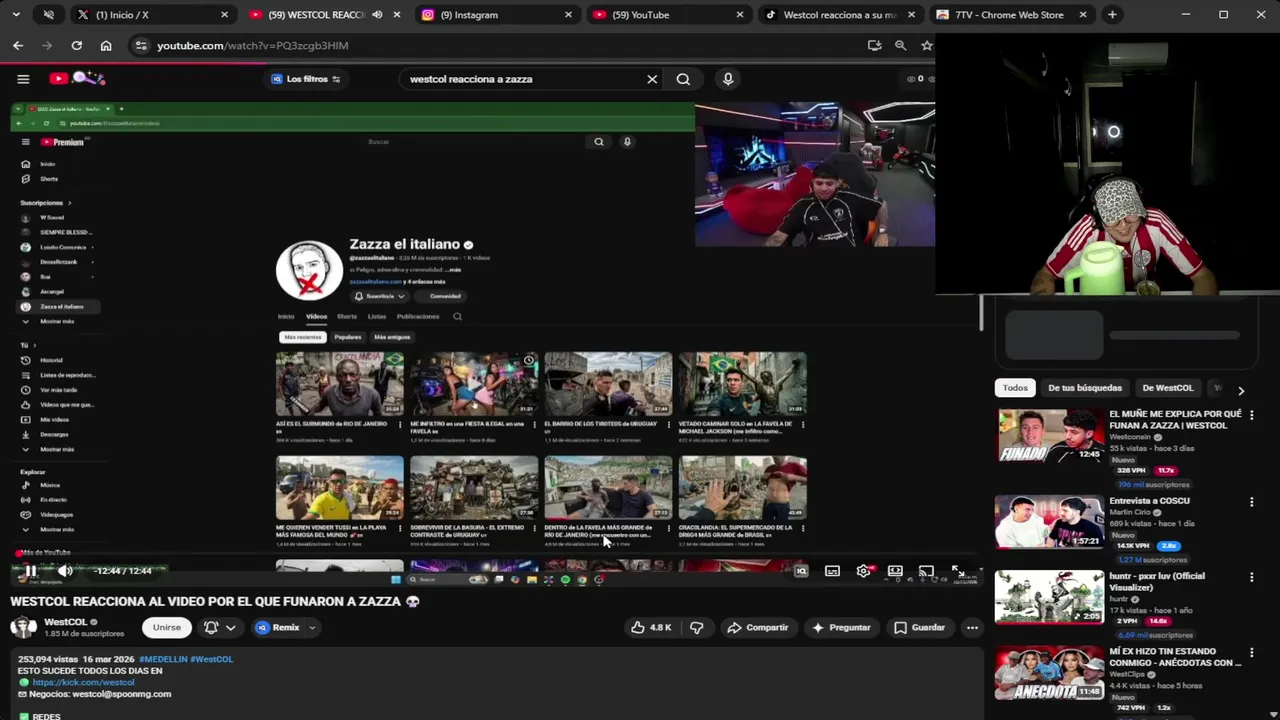Open the Los filtros options

306,79
